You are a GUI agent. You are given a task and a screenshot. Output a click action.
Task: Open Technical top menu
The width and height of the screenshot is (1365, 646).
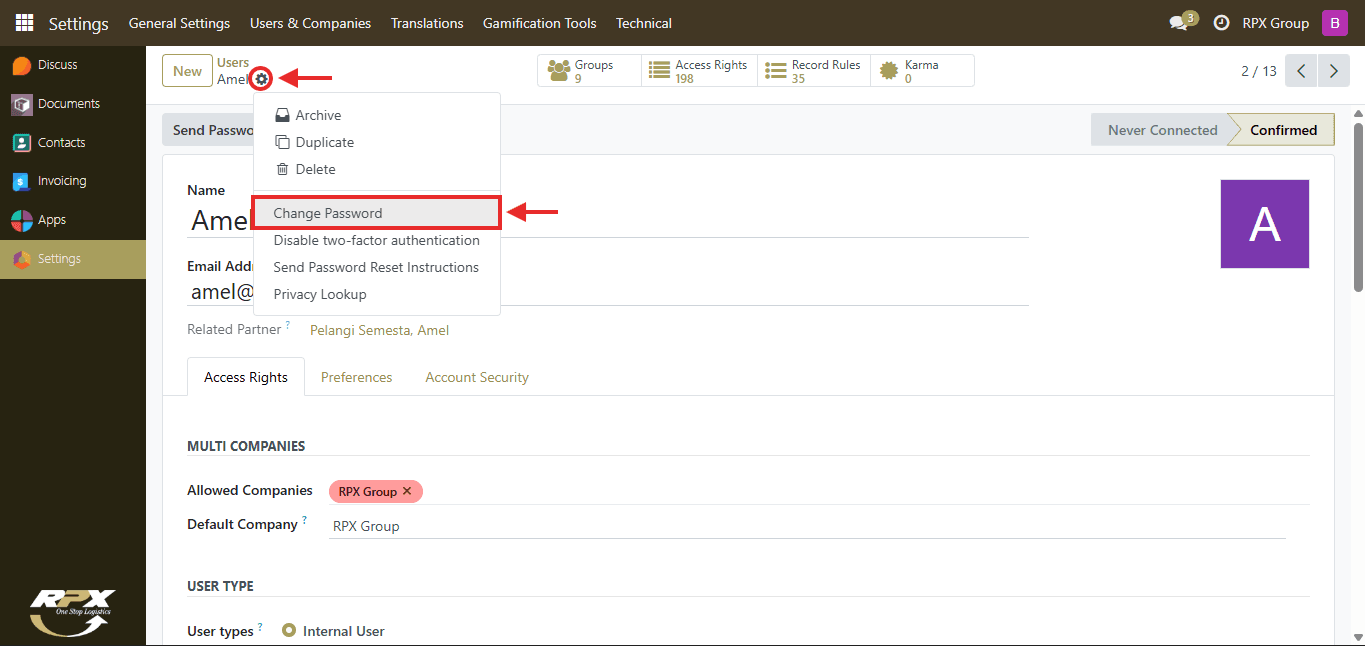pos(644,23)
